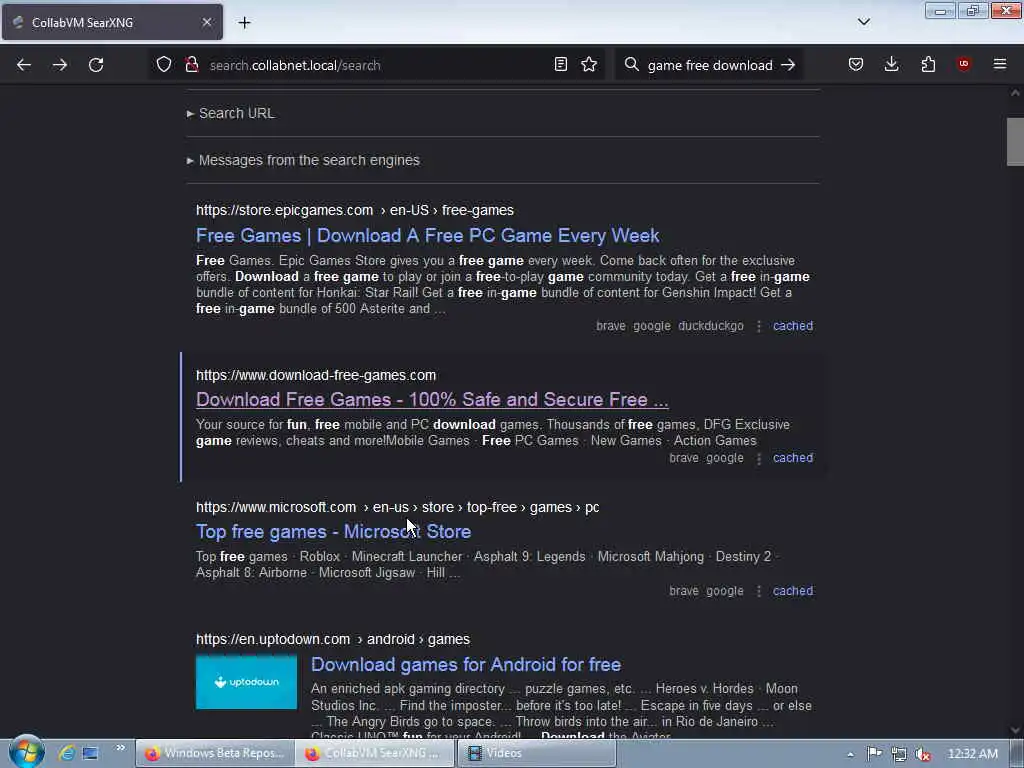Open Top free games Microsoft Store link
Image resolution: width=1024 pixels, height=768 pixels.
[x=333, y=531]
